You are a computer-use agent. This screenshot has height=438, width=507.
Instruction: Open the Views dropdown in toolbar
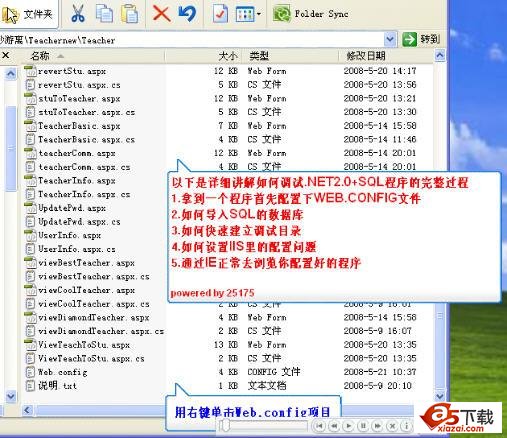[248, 14]
